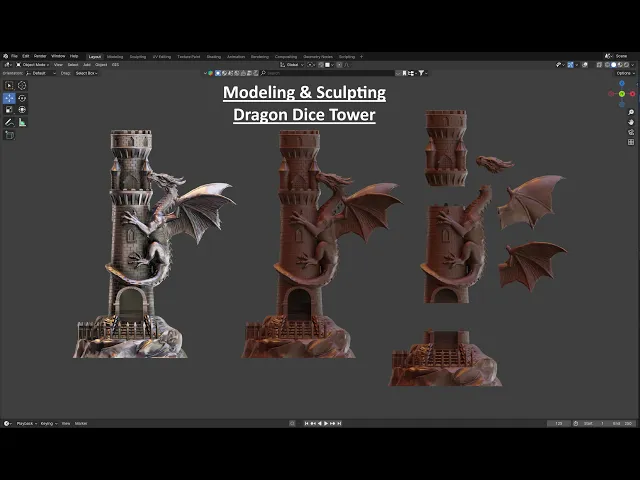Click the timeline editor type icon
Screen dimensions: 640x480
(7, 423)
